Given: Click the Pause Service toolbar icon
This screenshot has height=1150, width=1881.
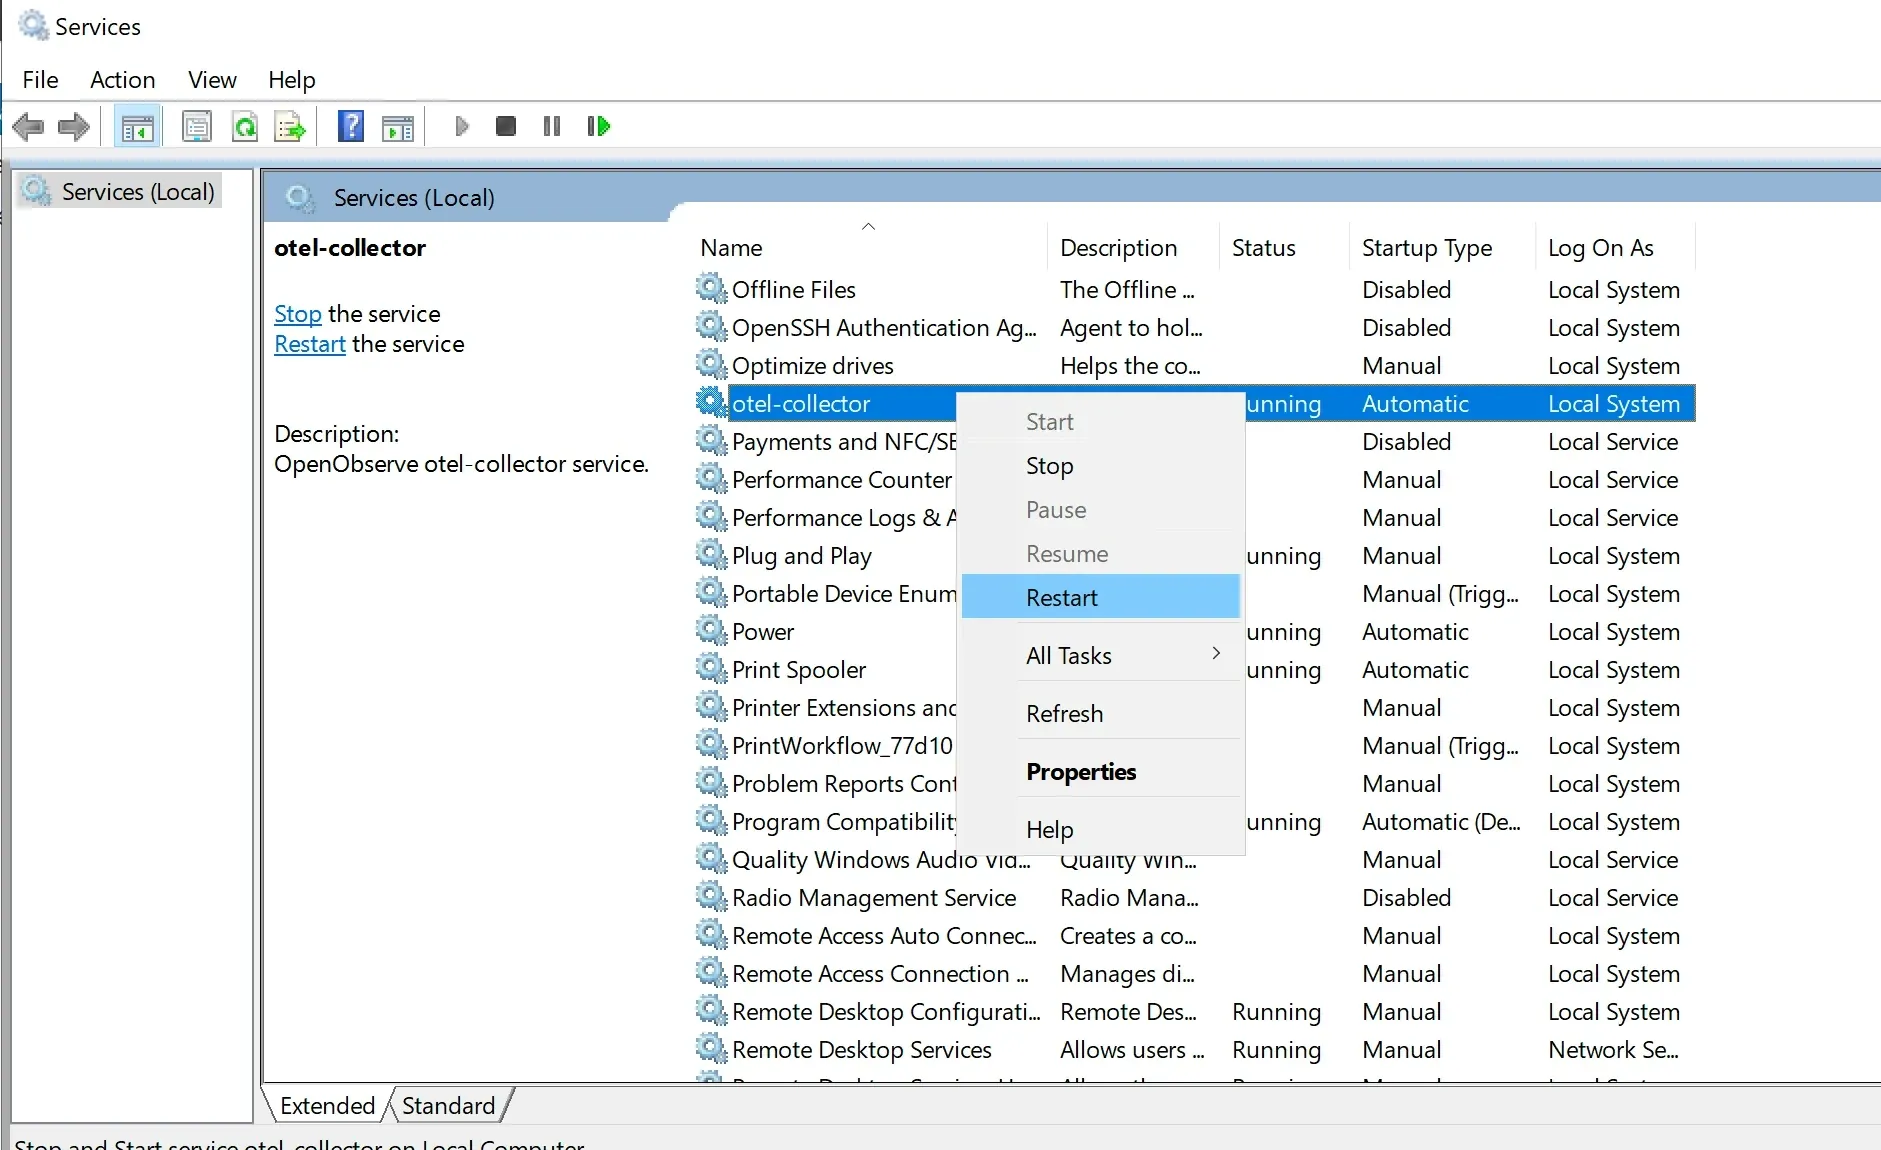Looking at the screenshot, I should tap(552, 126).
